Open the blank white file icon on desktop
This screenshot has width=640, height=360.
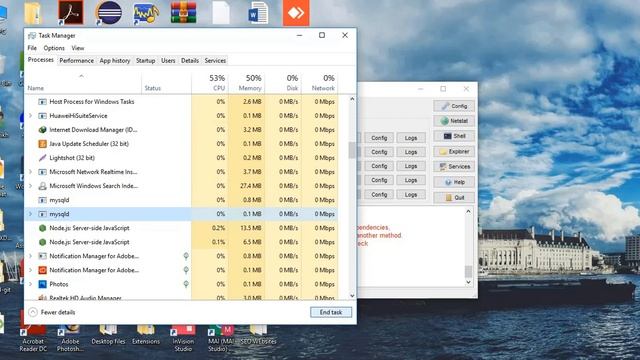(221, 12)
